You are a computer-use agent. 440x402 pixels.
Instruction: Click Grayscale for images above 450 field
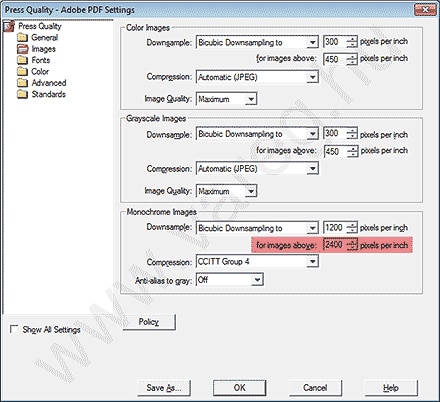[x=335, y=151]
